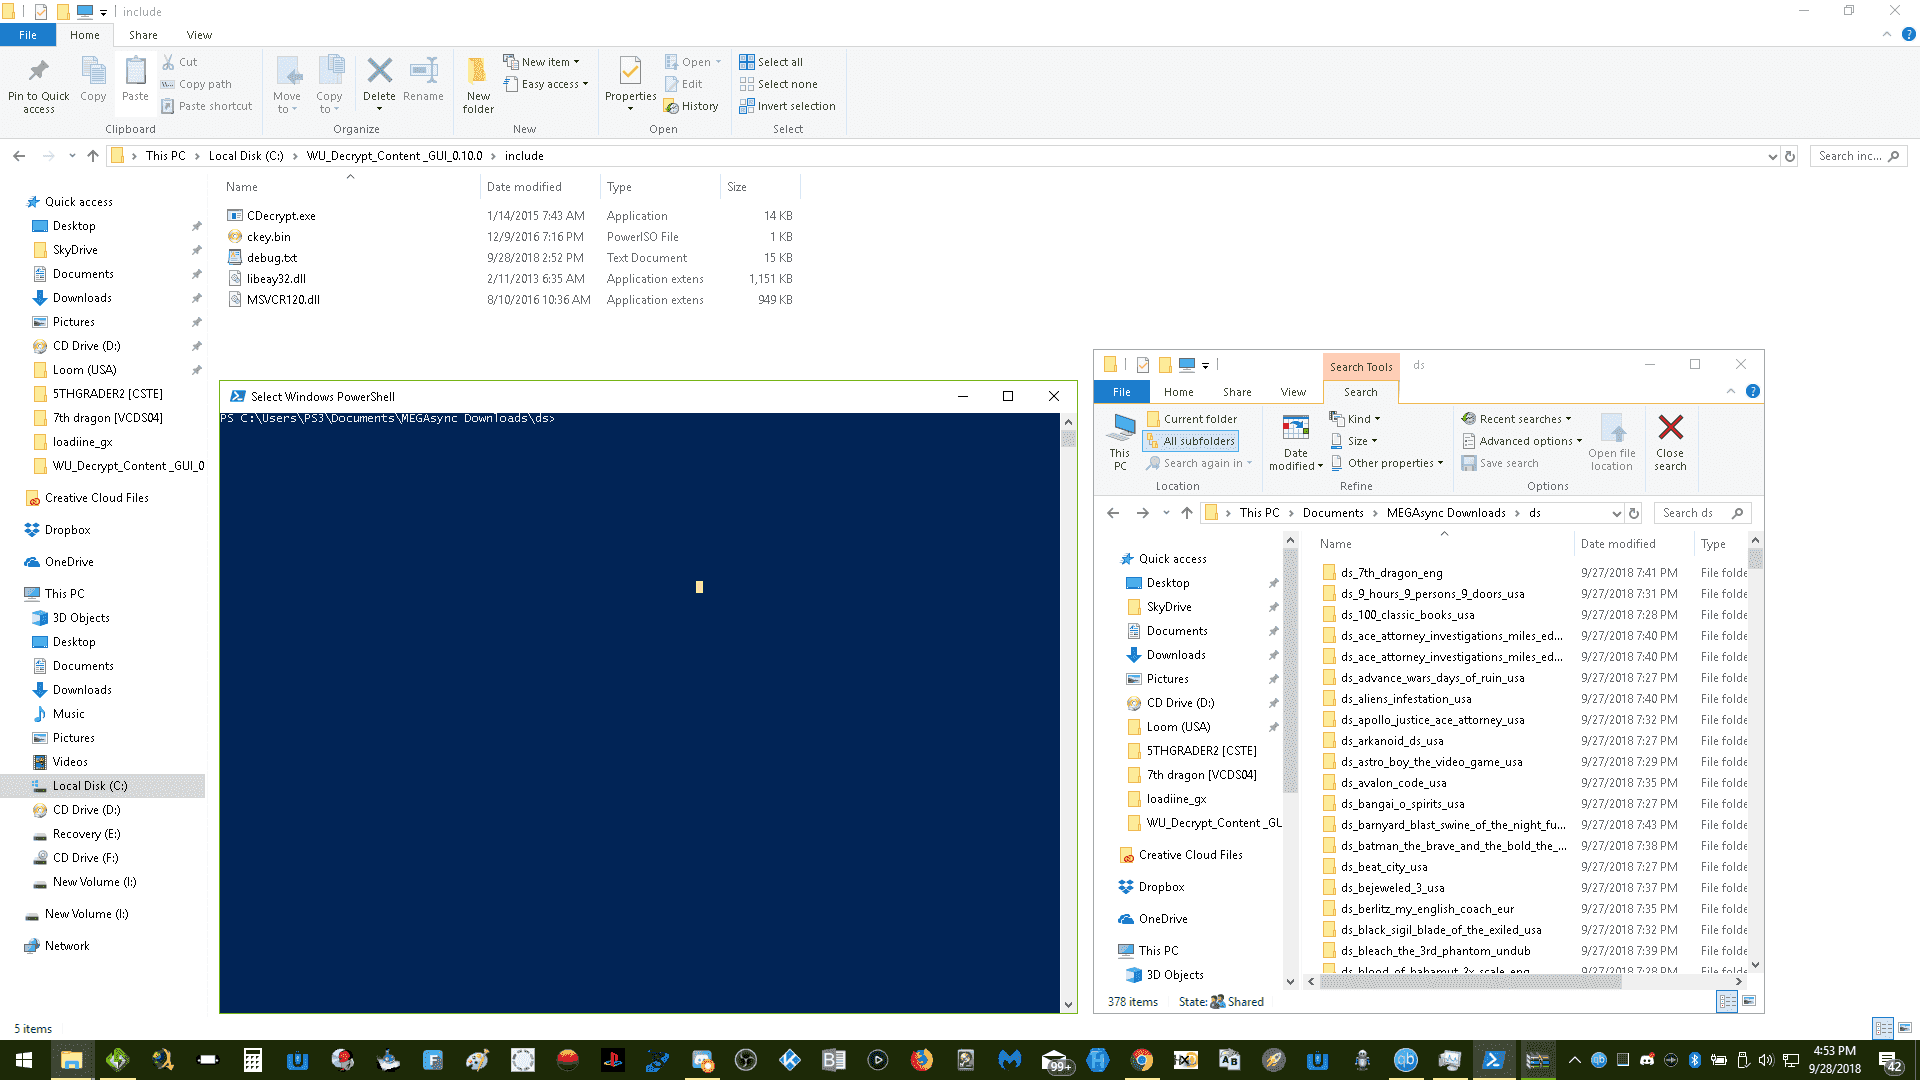Viewport: 1920px width, 1080px height.
Task: Click MEGAsync Downloads breadcrumb in ds window
Action: click(x=1445, y=513)
